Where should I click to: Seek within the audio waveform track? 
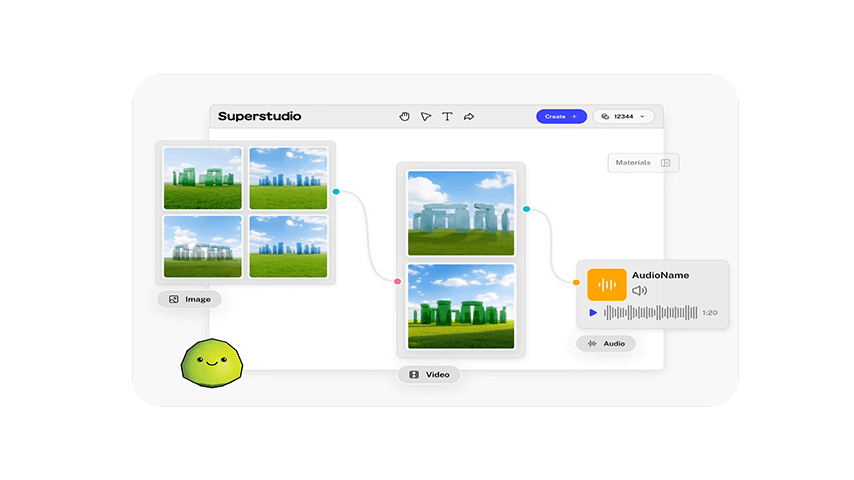[x=650, y=313]
